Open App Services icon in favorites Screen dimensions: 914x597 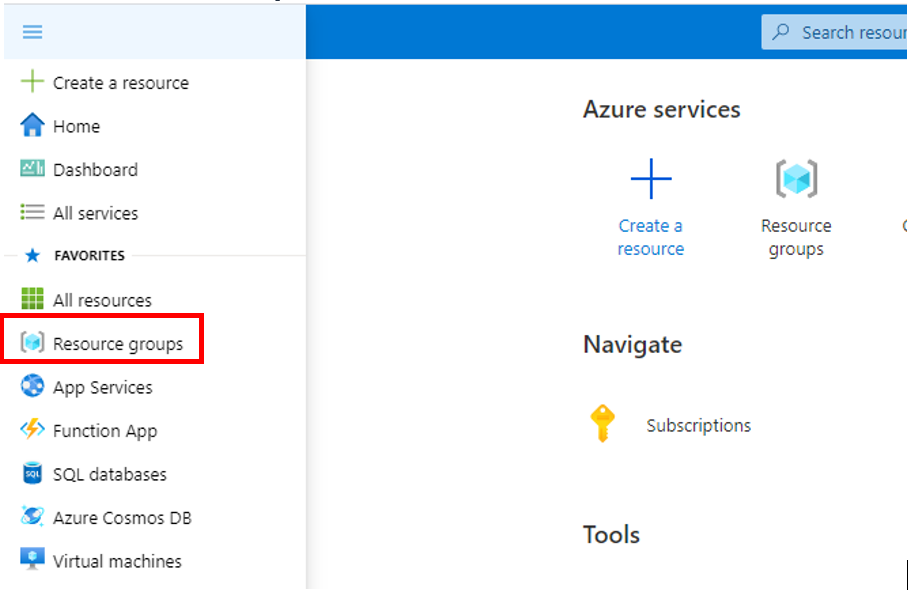click(x=33, y=387)
